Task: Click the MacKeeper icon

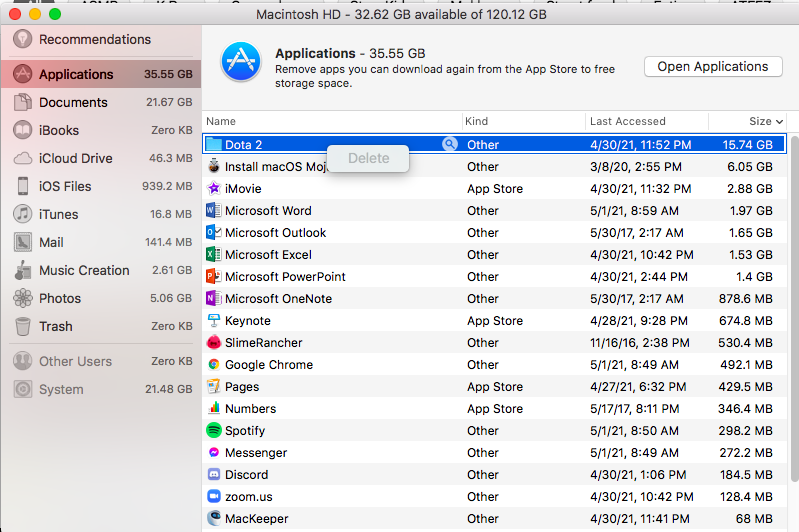Action: (214, 518)
